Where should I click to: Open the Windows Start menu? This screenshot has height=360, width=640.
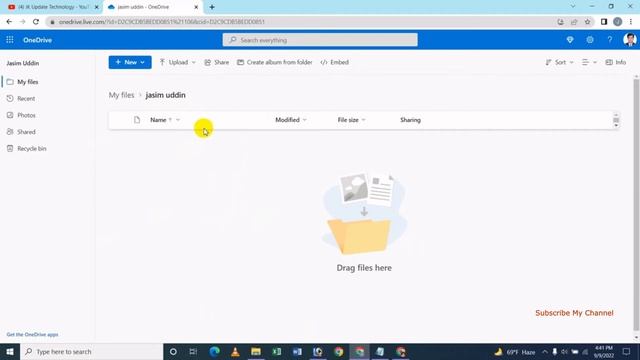[x=10, y=351]
